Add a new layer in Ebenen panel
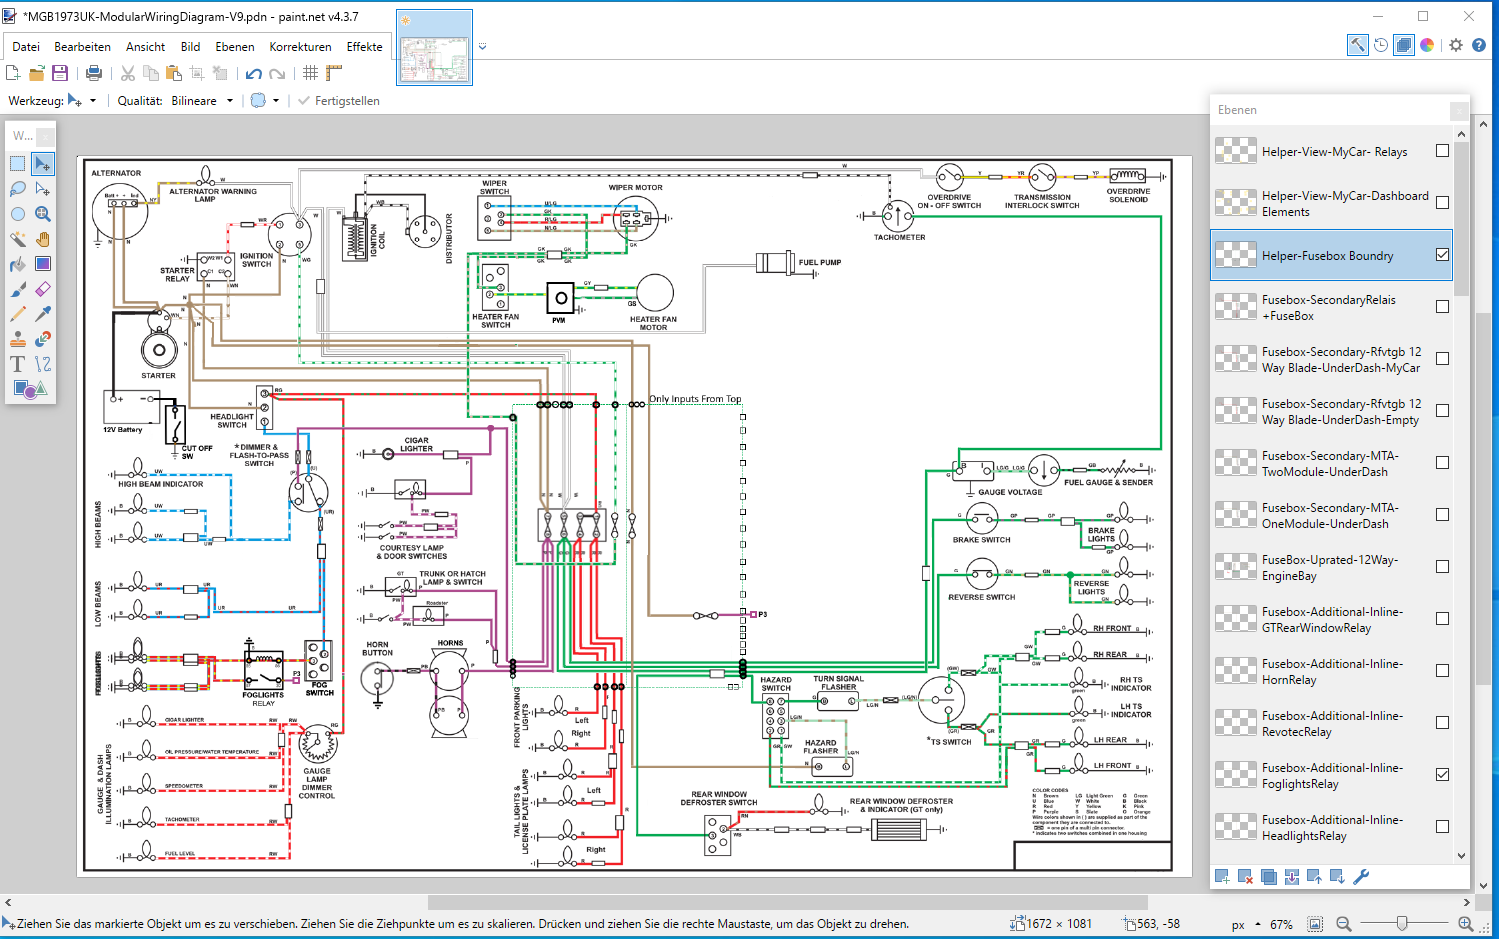 (x=1222, y=877)
